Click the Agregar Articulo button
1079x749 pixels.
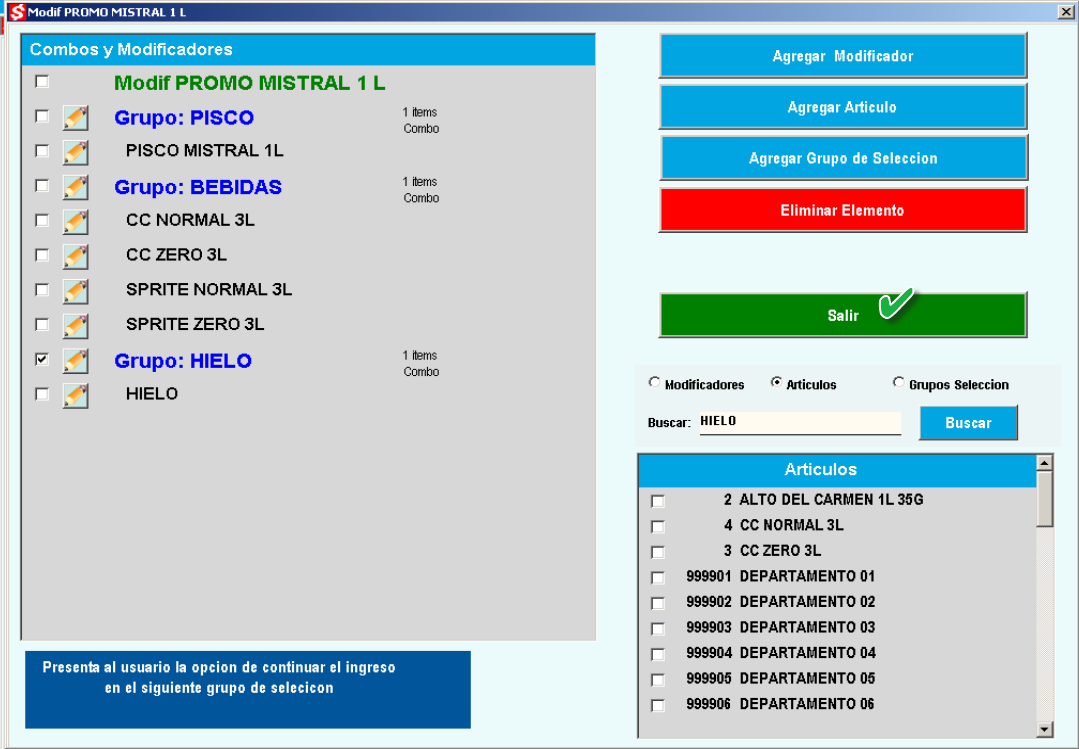coord(843,107)
